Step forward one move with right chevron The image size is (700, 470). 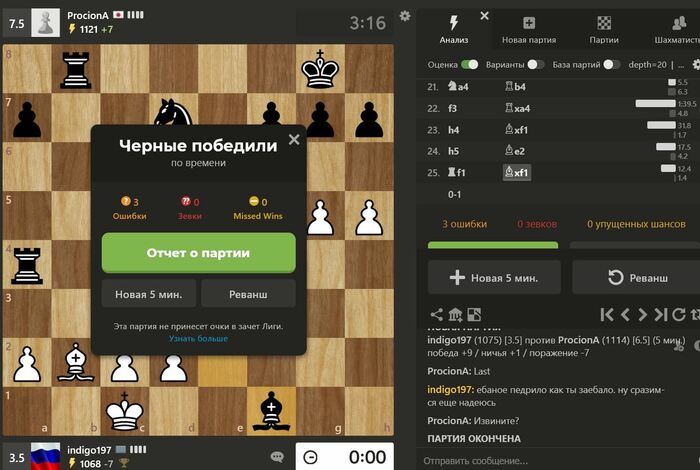coord(642,315)
